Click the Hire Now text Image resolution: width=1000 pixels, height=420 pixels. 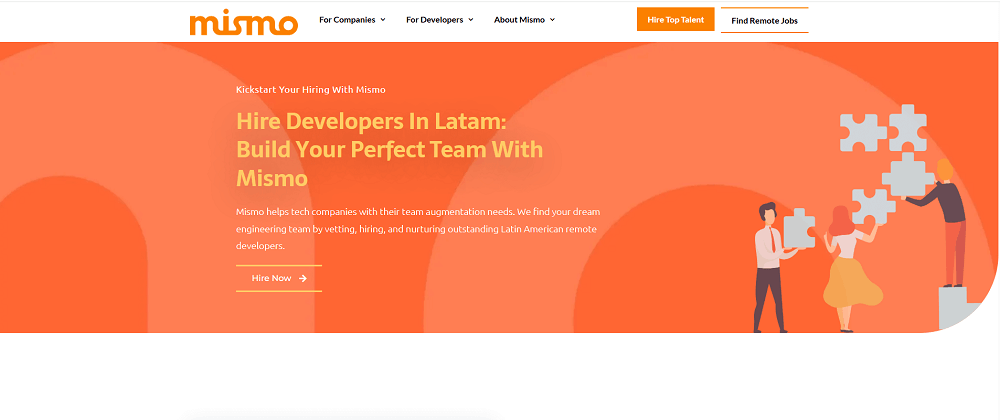coord(271,278)
